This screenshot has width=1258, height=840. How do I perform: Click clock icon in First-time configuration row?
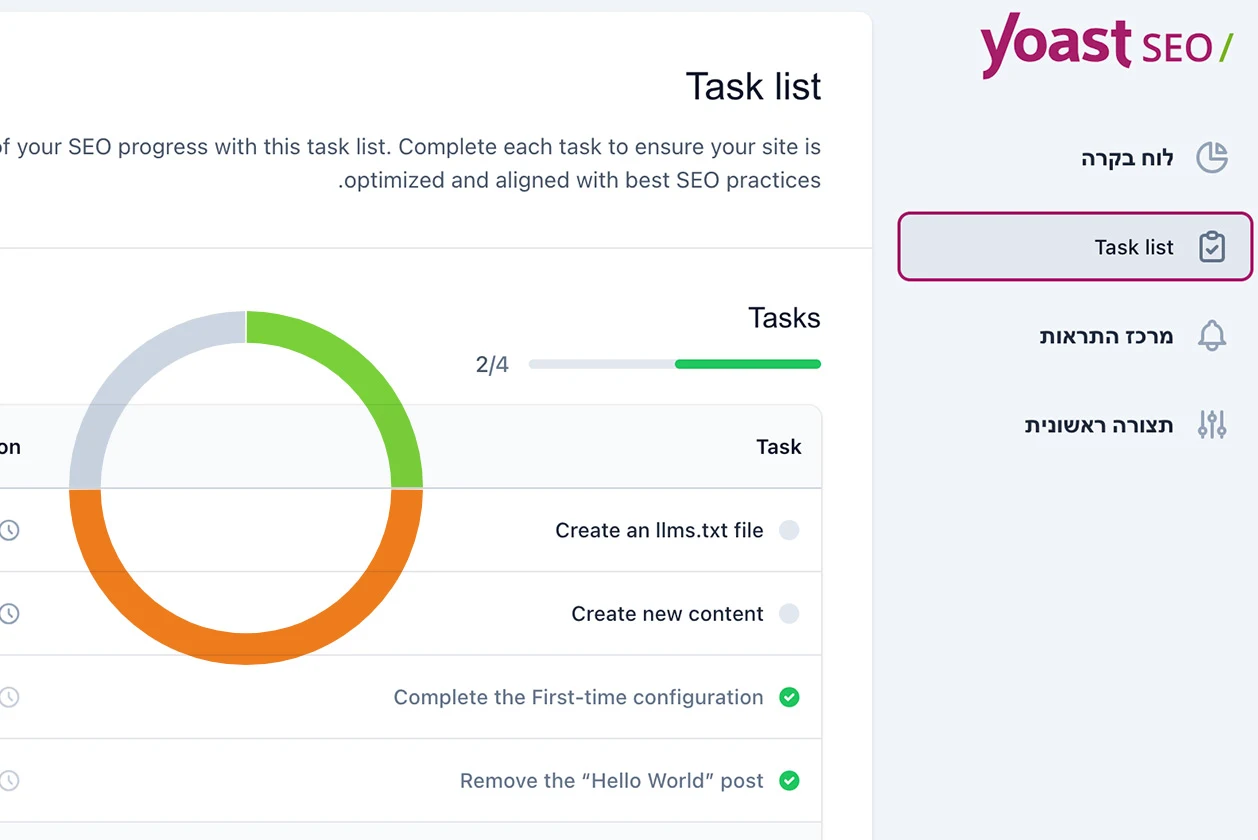point(9,697)
